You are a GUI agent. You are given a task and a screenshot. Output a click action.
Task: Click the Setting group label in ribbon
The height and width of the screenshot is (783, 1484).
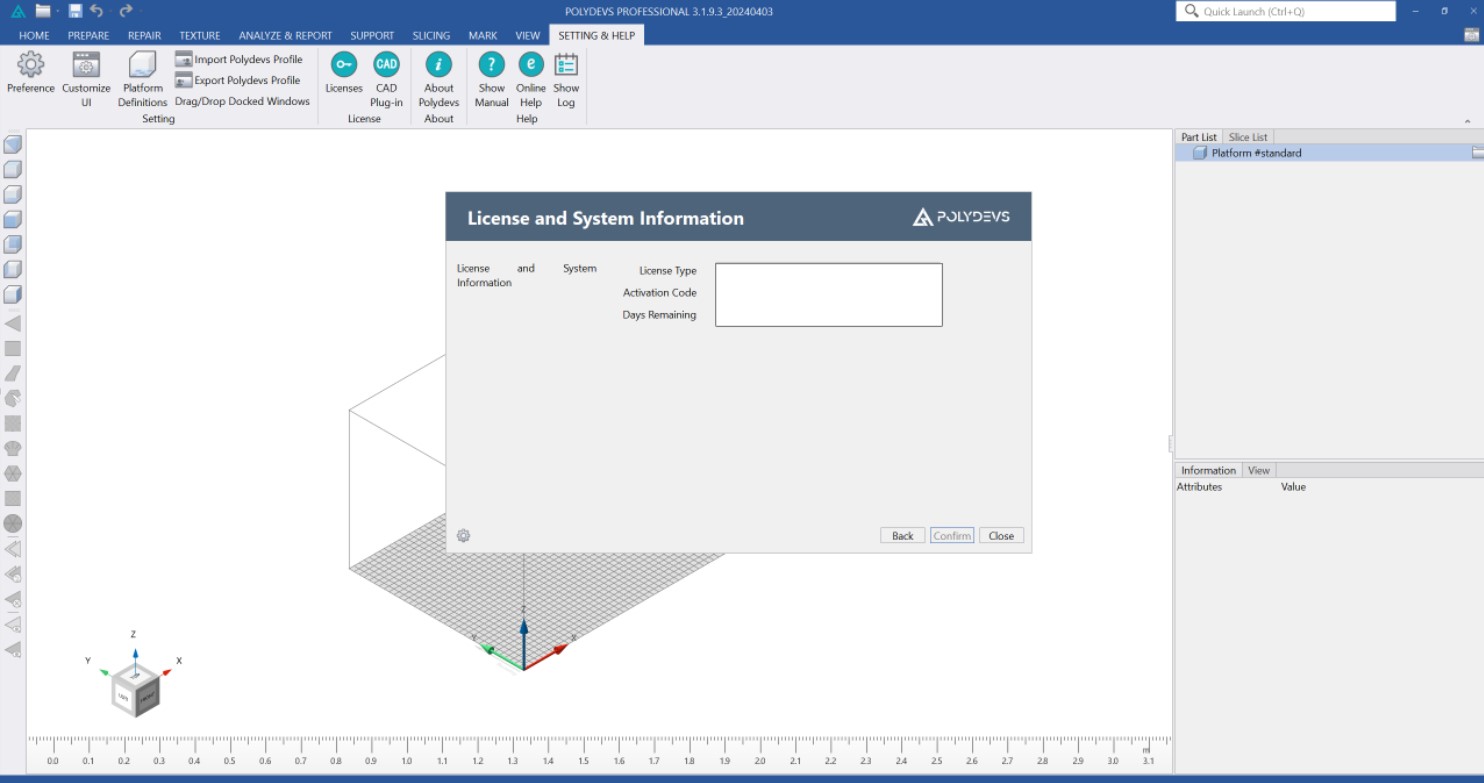point(158,119)
